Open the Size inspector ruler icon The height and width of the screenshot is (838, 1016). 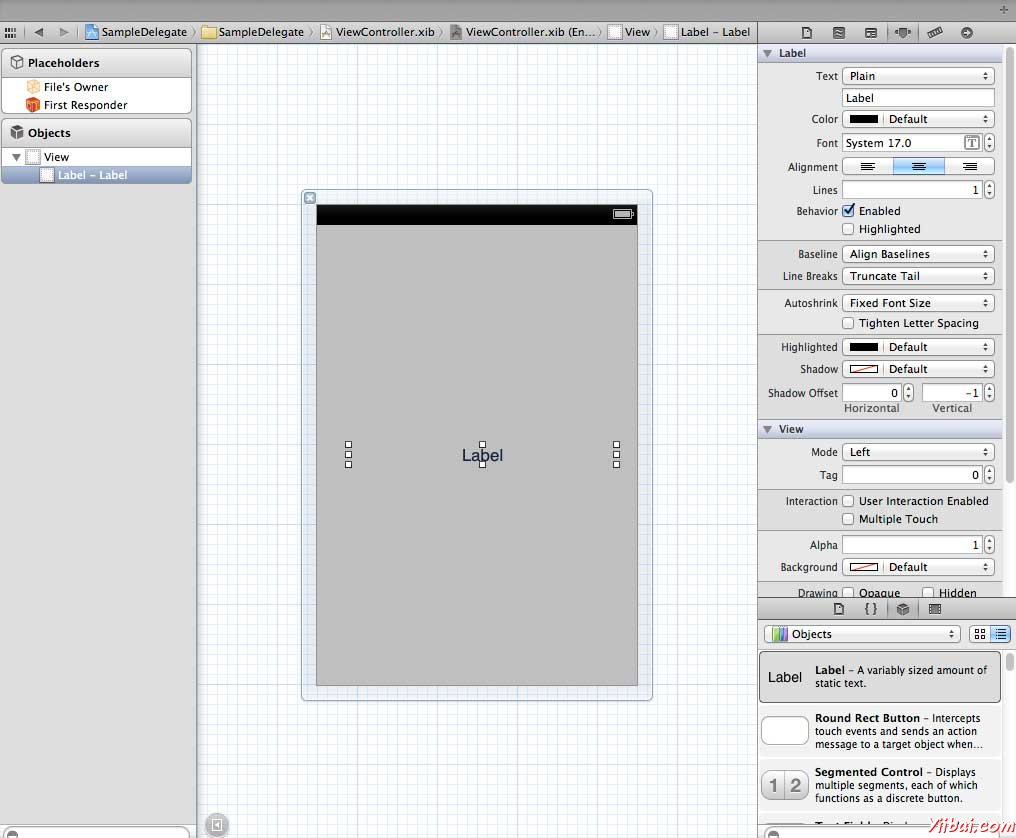click(935, 31)
